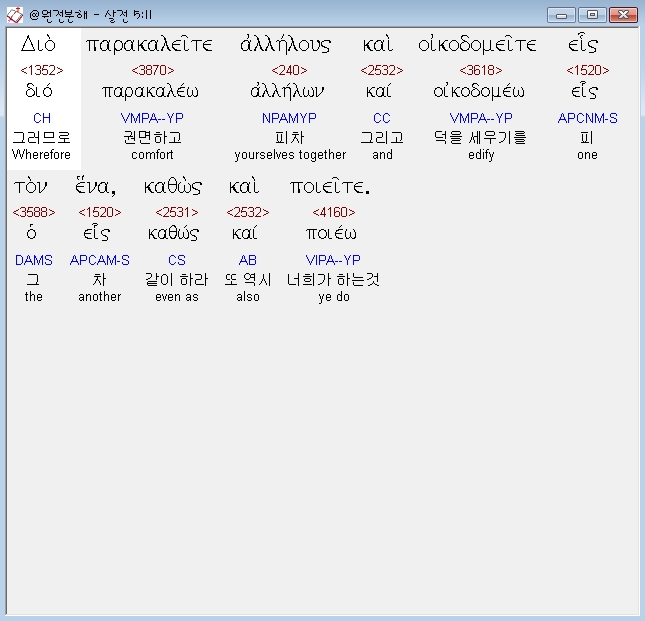This screenshot has height=621, width=645.
Task: Click the English gloss the
Action: coord(33,297)
